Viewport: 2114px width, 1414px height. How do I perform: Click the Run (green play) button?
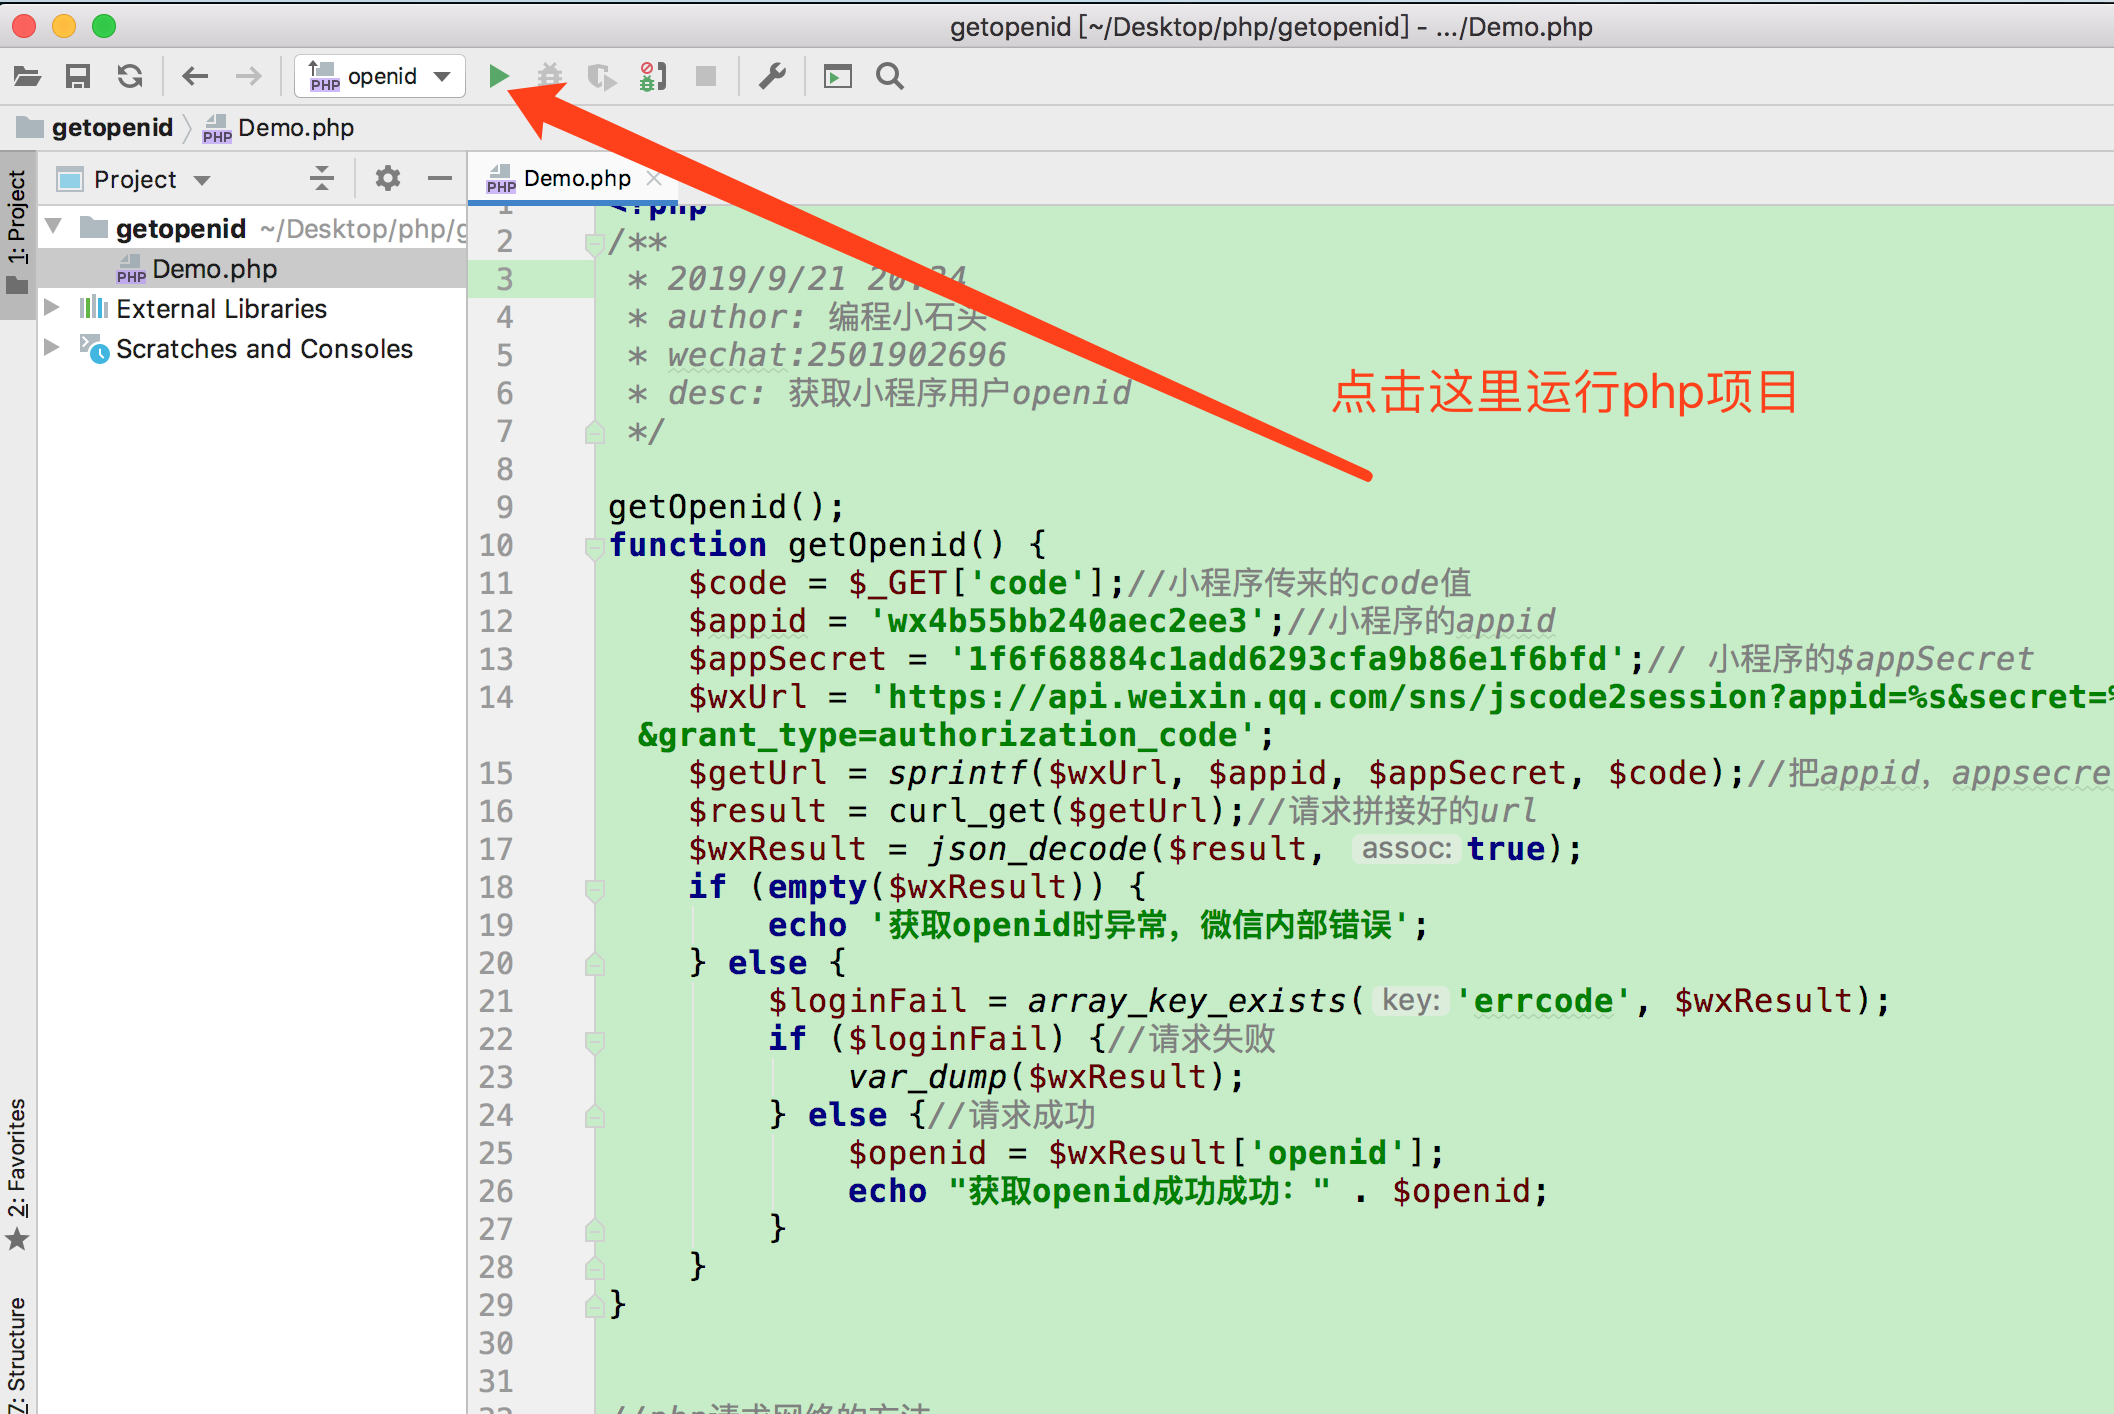click(499, 76)
